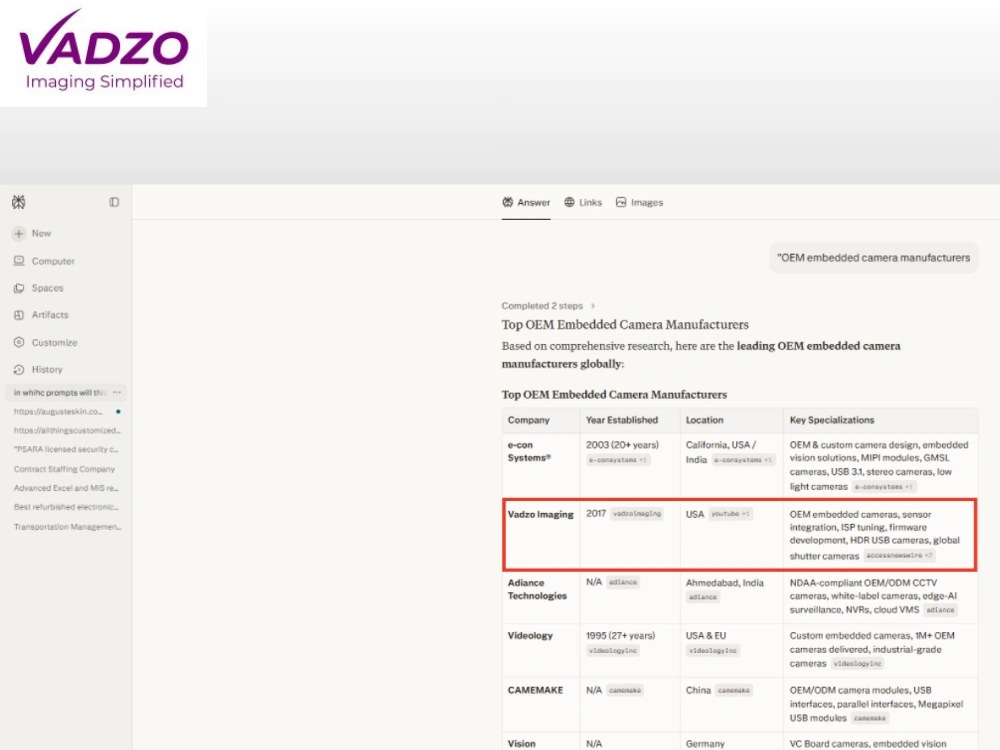Viewport: 1000px width, 750px height.
Task: Start a New thread with plus icon
Action: coord(32,233)
